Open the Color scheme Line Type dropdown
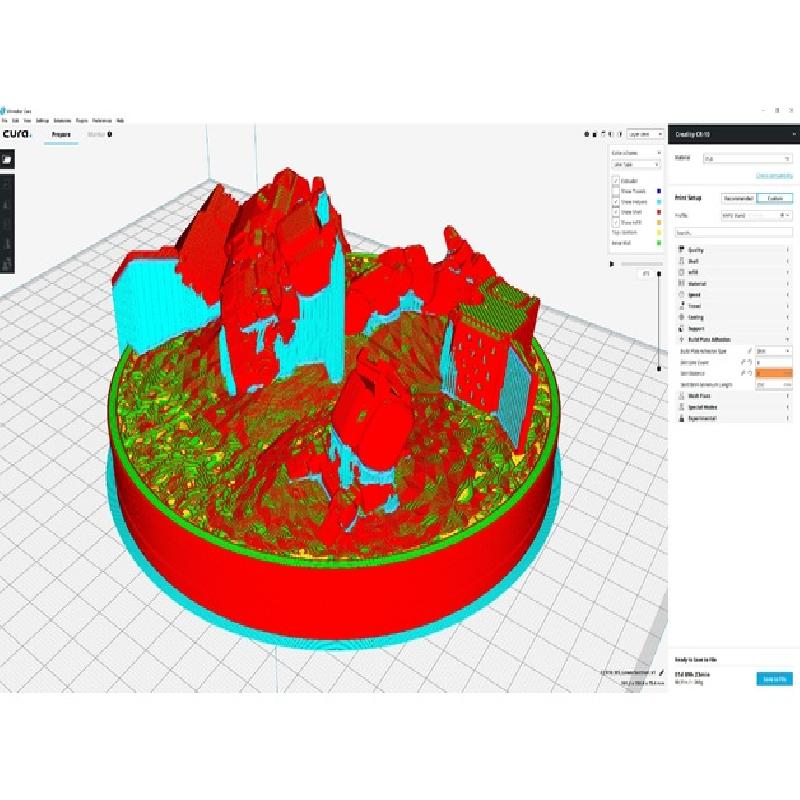 [636, 164]
